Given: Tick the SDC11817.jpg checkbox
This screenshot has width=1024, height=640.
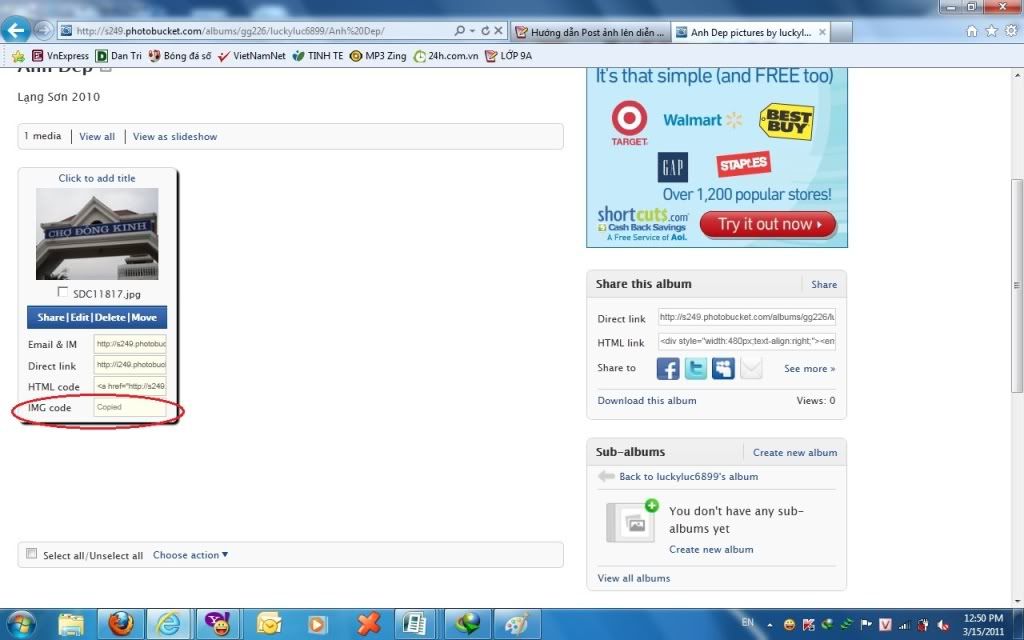Looking at the screenshot, I should (63, 293).
